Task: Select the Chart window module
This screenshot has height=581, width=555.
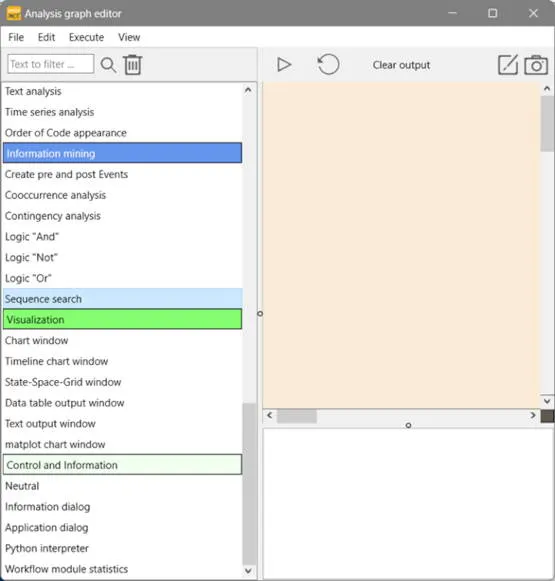Action: pyautogui.click(x=123, y=340)
